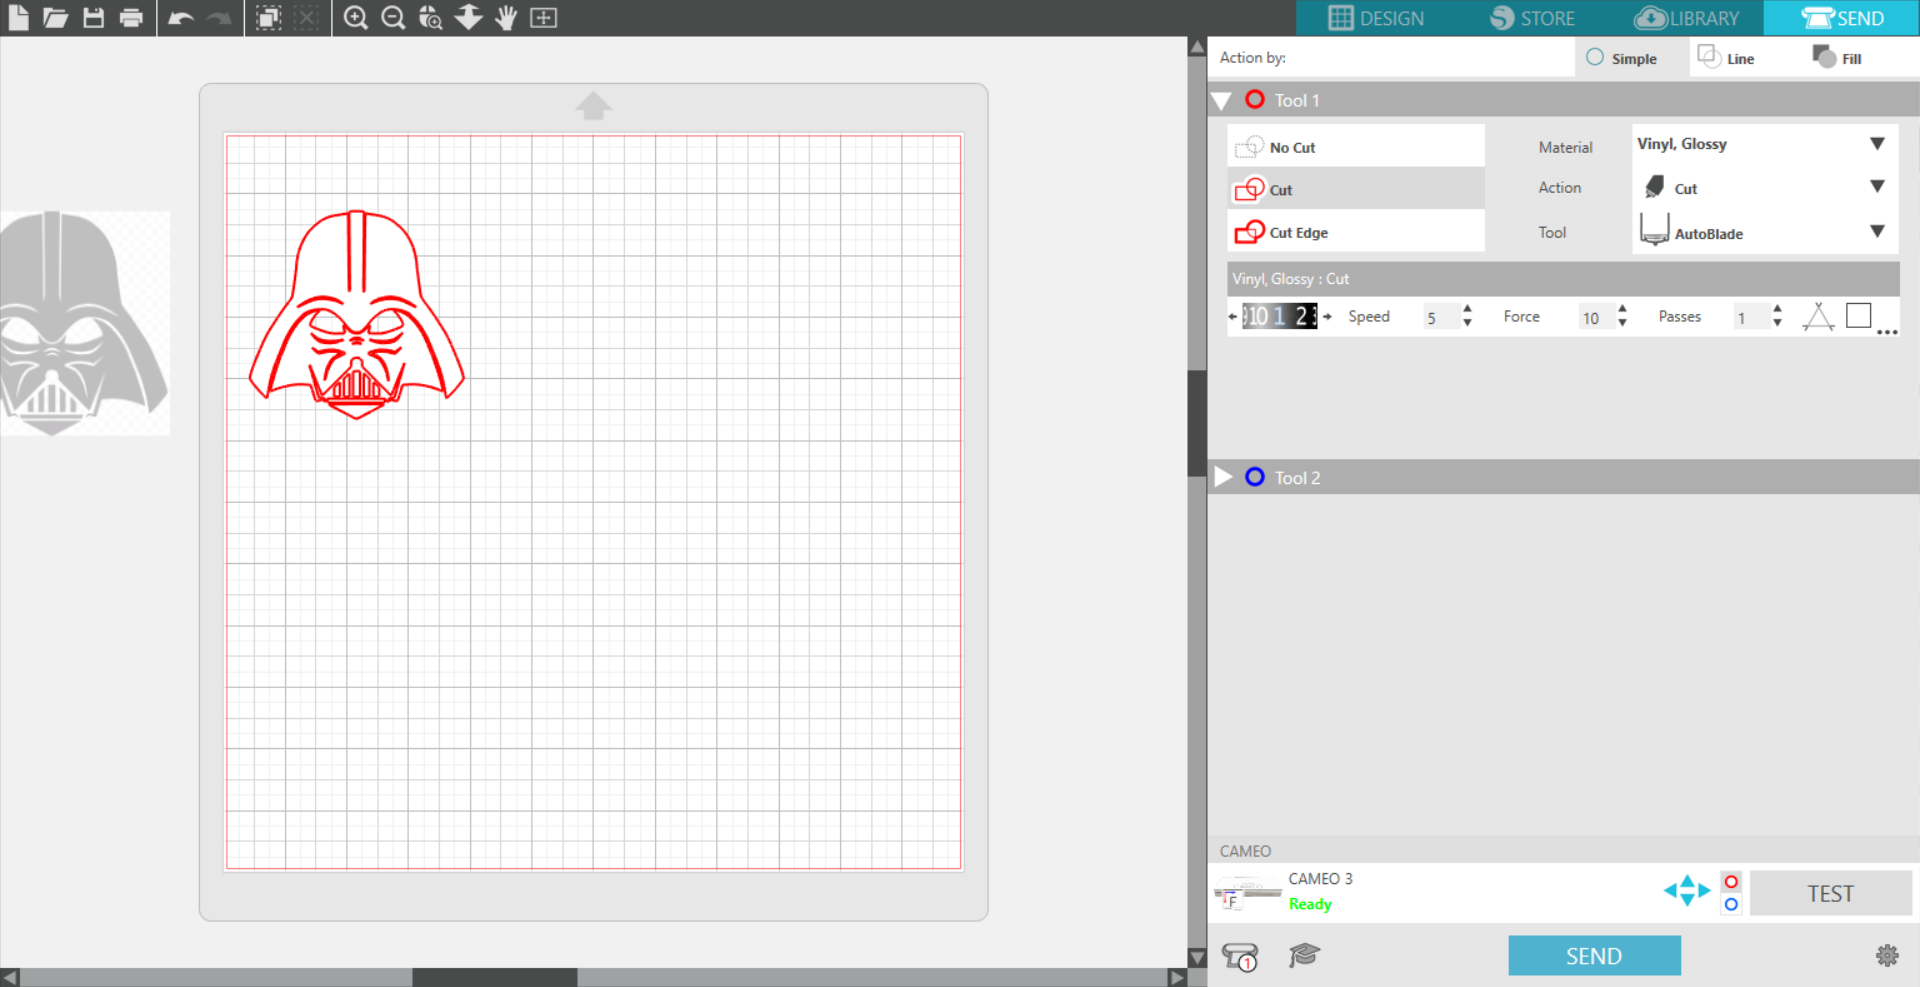Click the gray Darth Vader image off the mat

(x=84, y=323)
